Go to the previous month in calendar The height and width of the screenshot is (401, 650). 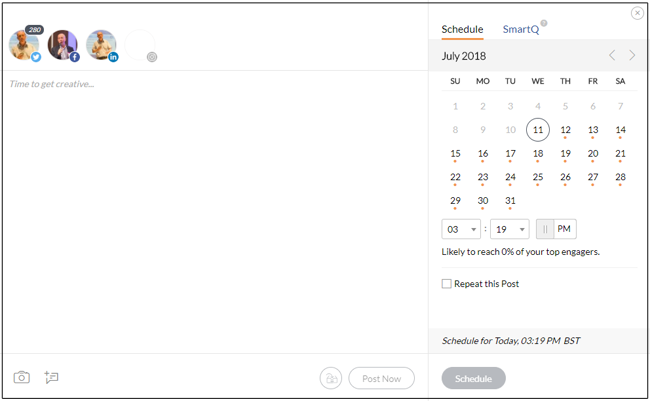[613, 55]
